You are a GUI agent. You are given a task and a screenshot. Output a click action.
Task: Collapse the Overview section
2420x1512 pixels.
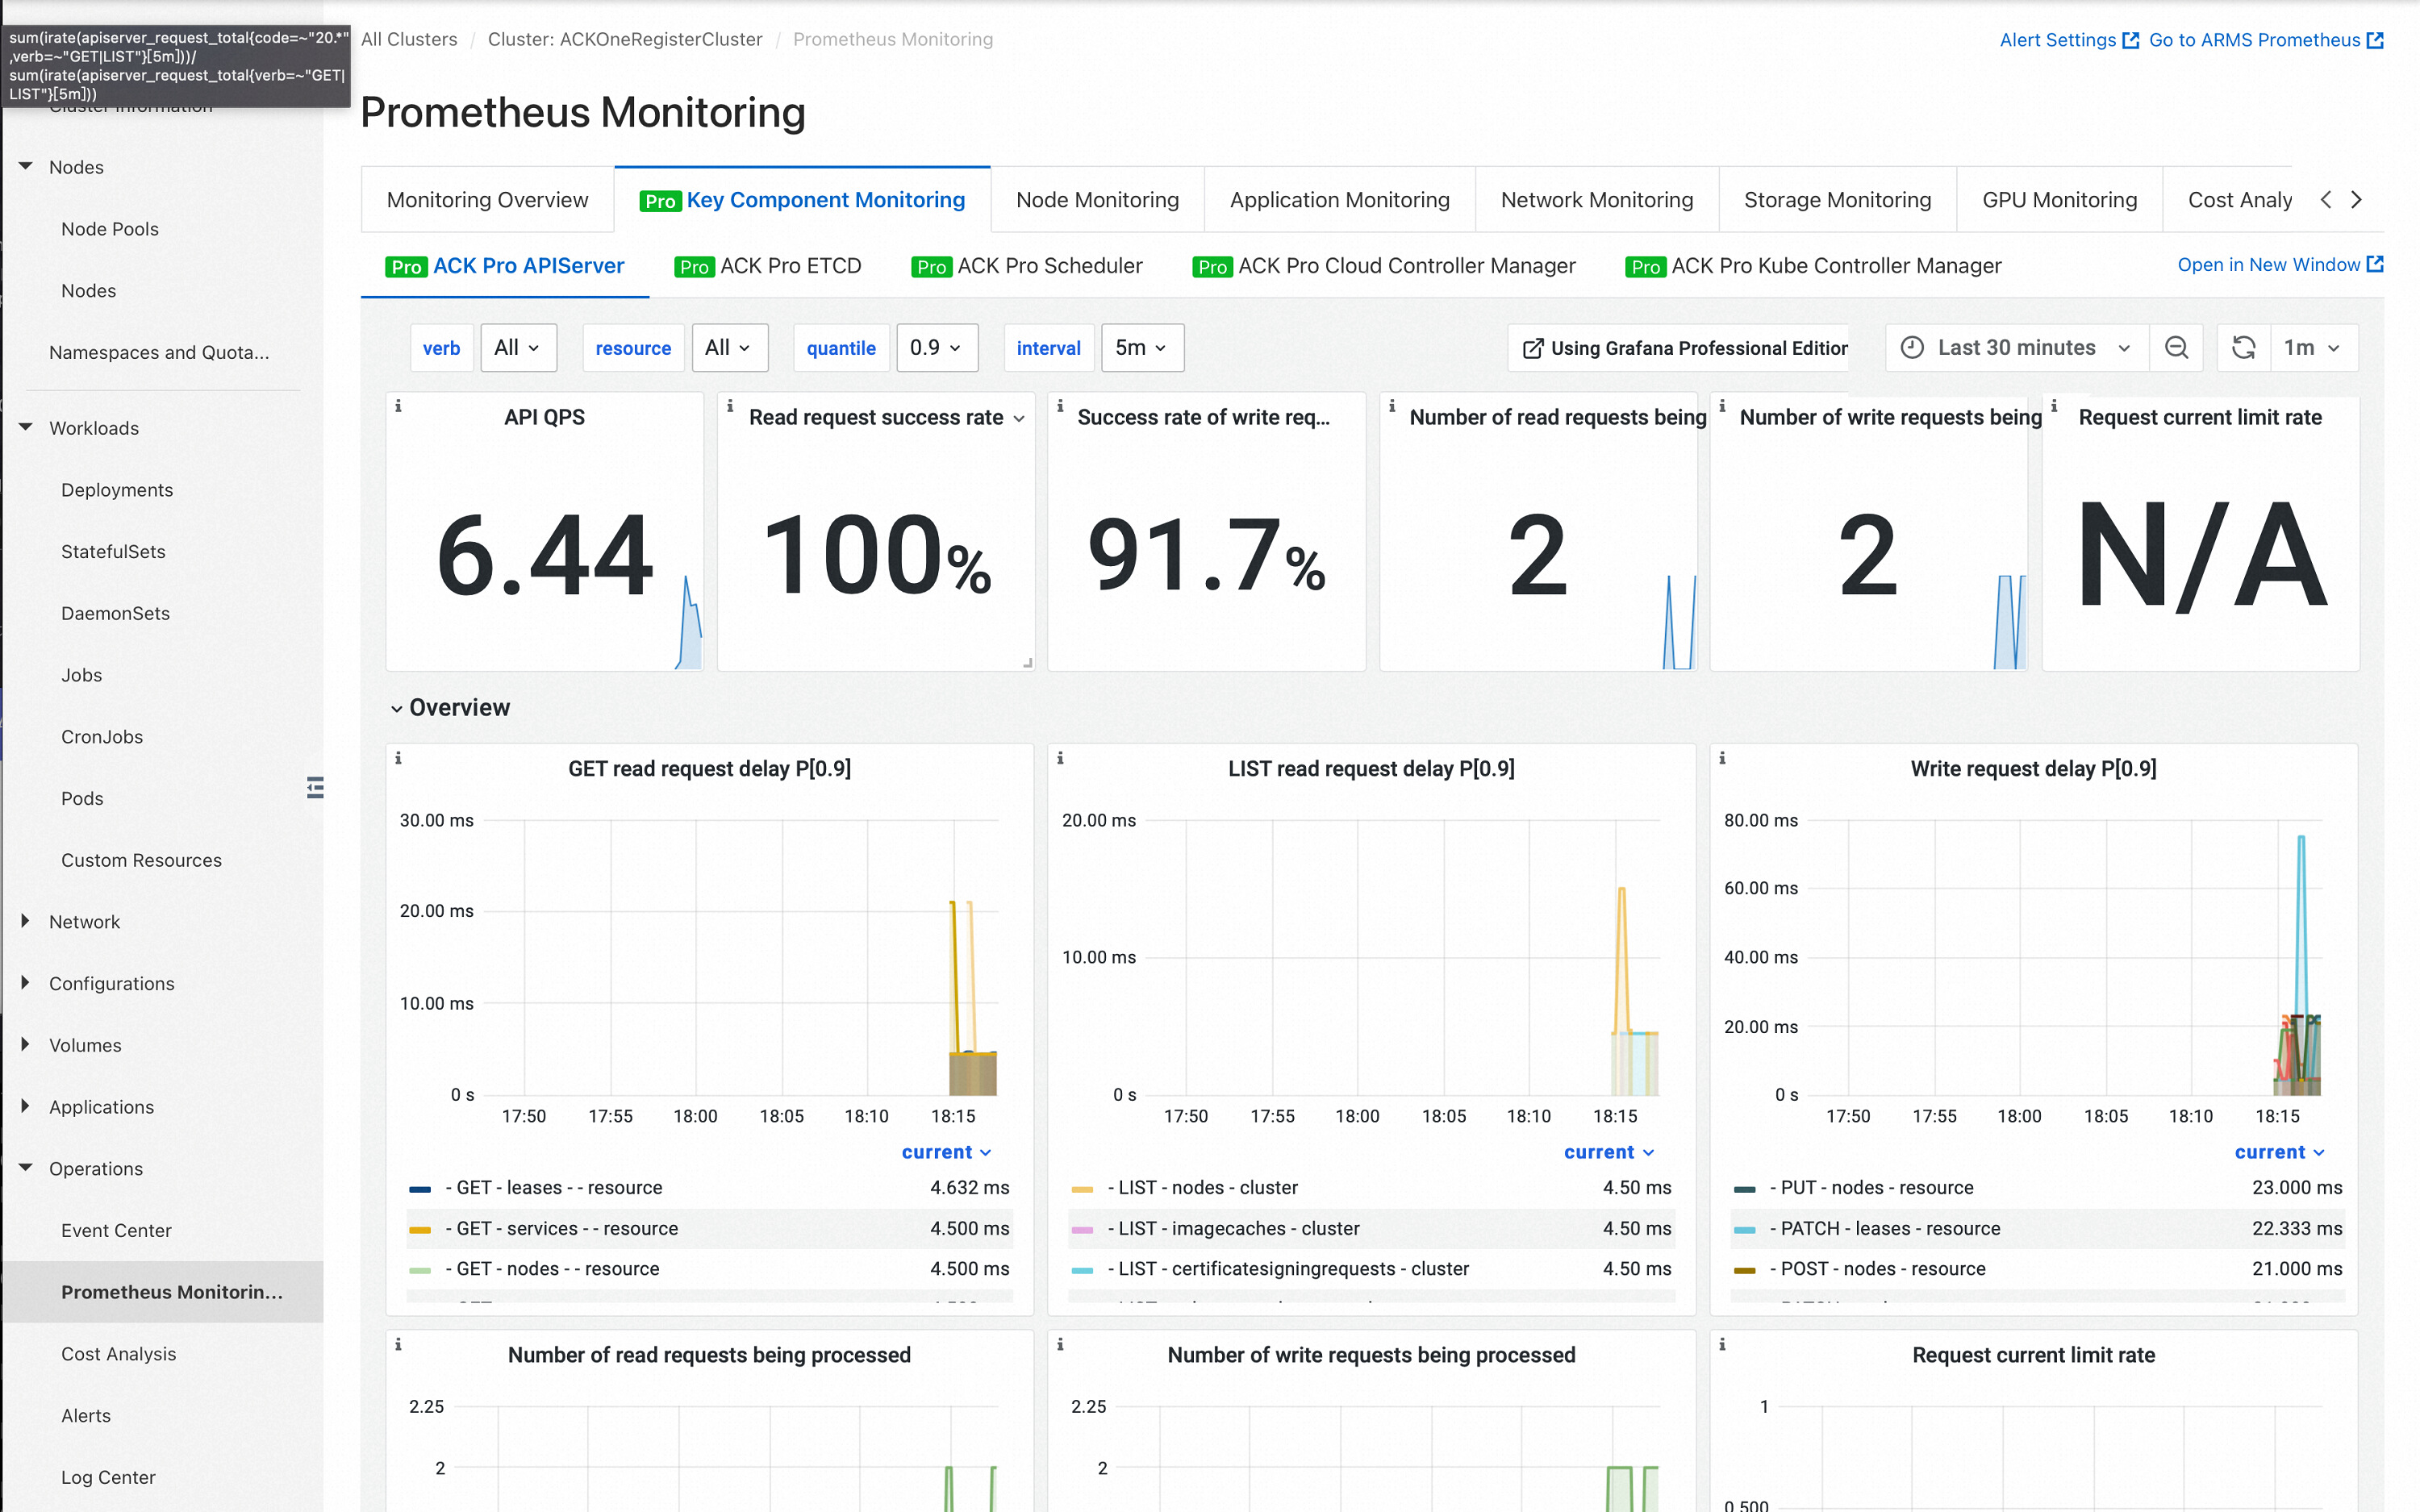click(x=450, y=708)
